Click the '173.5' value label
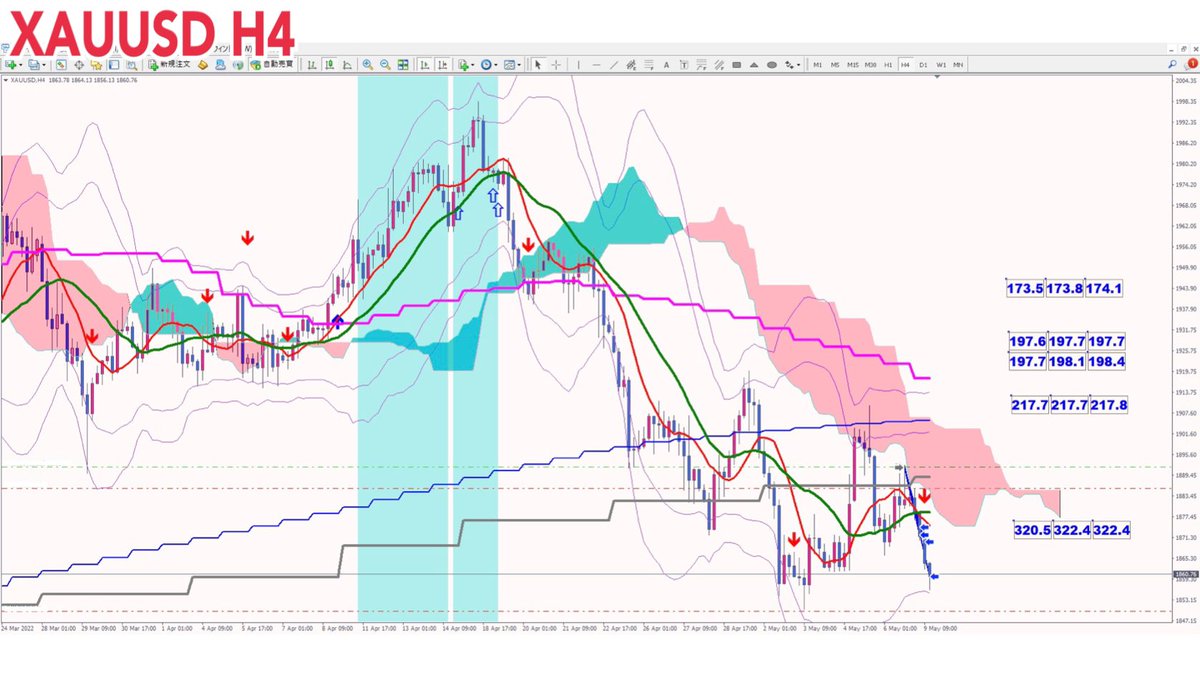This screenshot has width=1200, height=675. click(1025, 288)
